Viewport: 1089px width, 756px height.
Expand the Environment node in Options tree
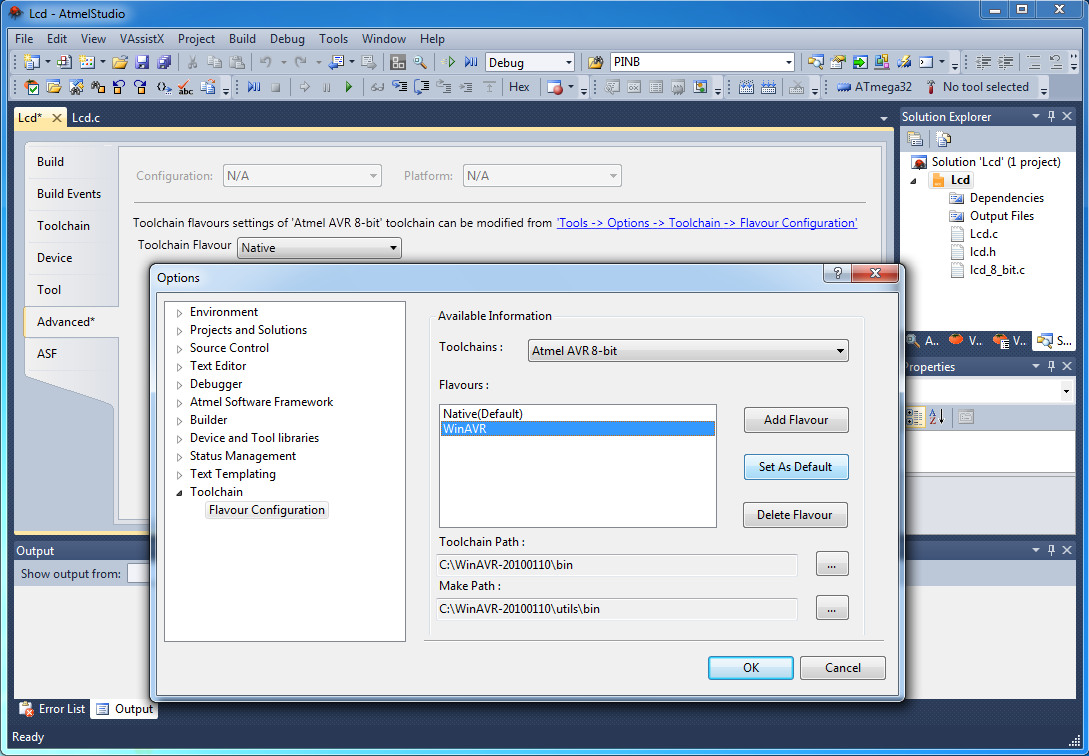point(180,313)
